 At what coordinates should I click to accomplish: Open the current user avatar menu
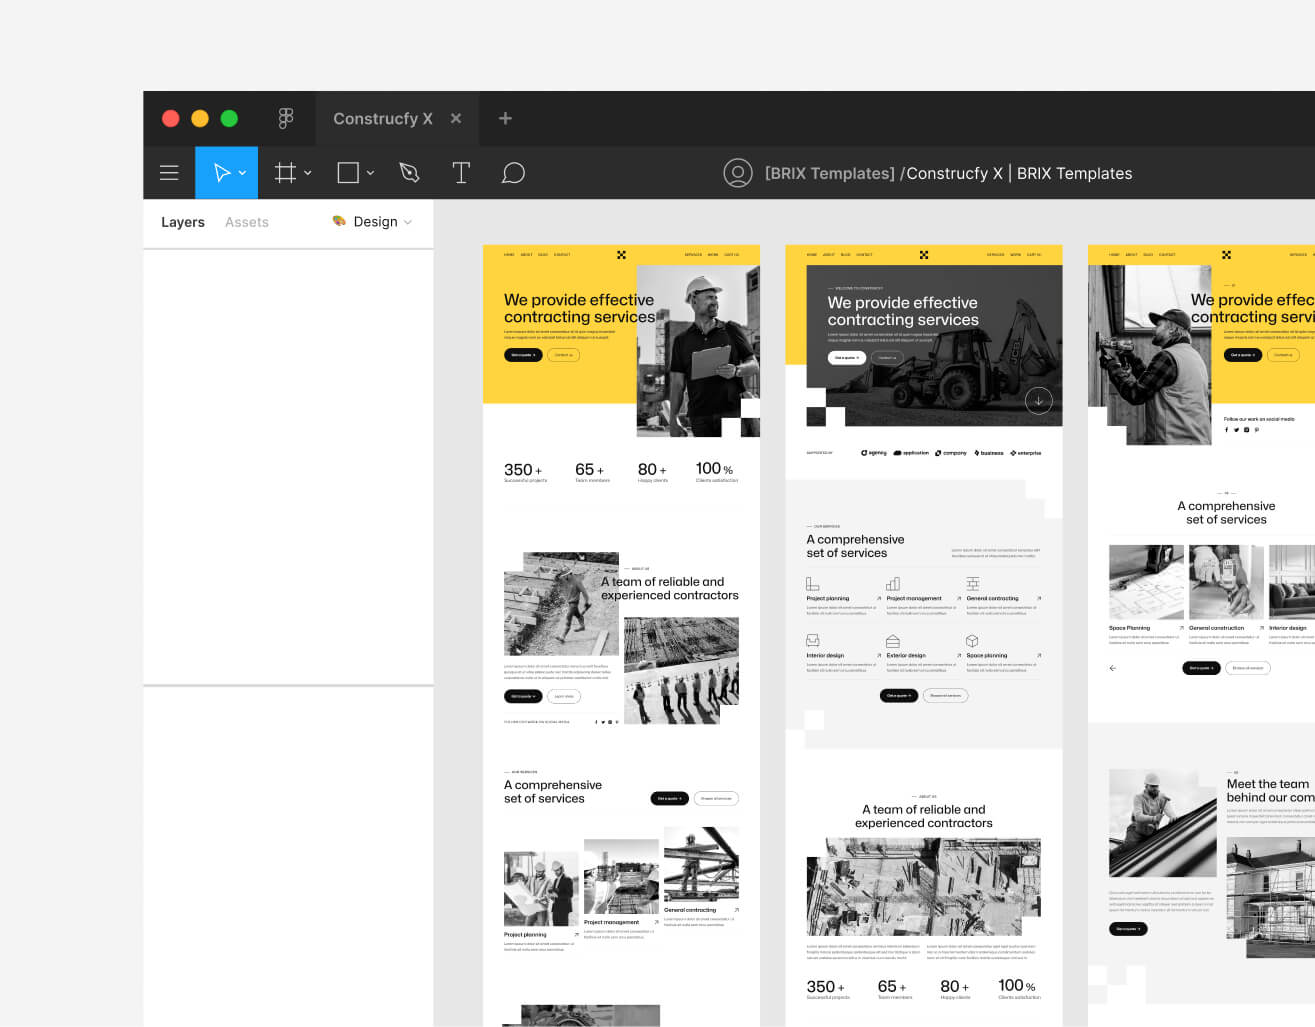(x=738, y=172)
